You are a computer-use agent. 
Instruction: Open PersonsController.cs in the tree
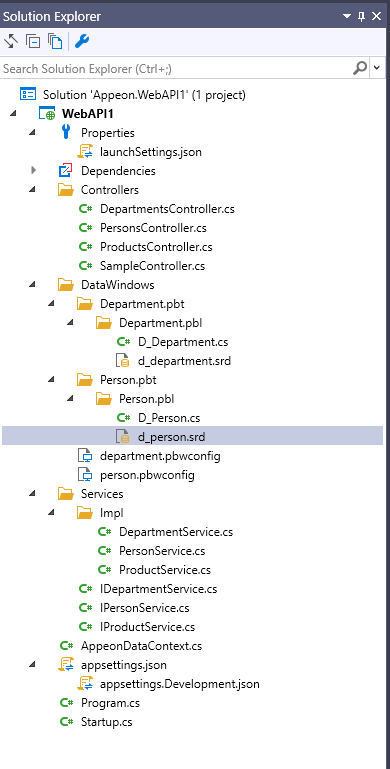click(153, 228)
